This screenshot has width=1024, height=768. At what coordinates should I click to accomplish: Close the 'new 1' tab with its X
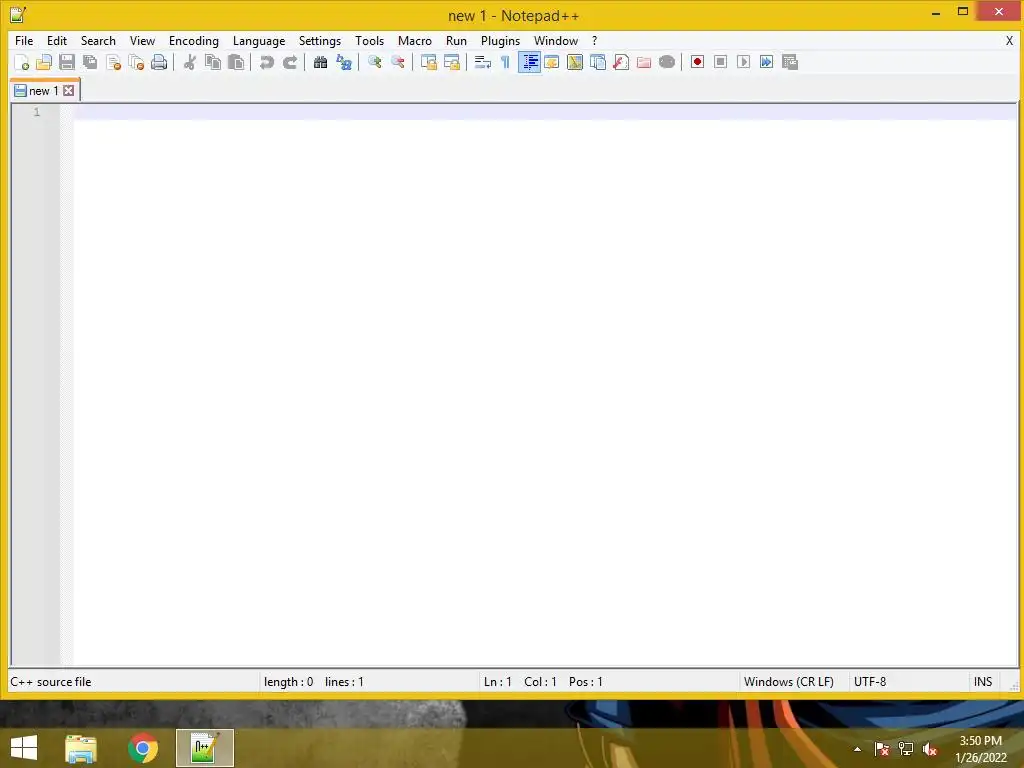pos(69,91)
